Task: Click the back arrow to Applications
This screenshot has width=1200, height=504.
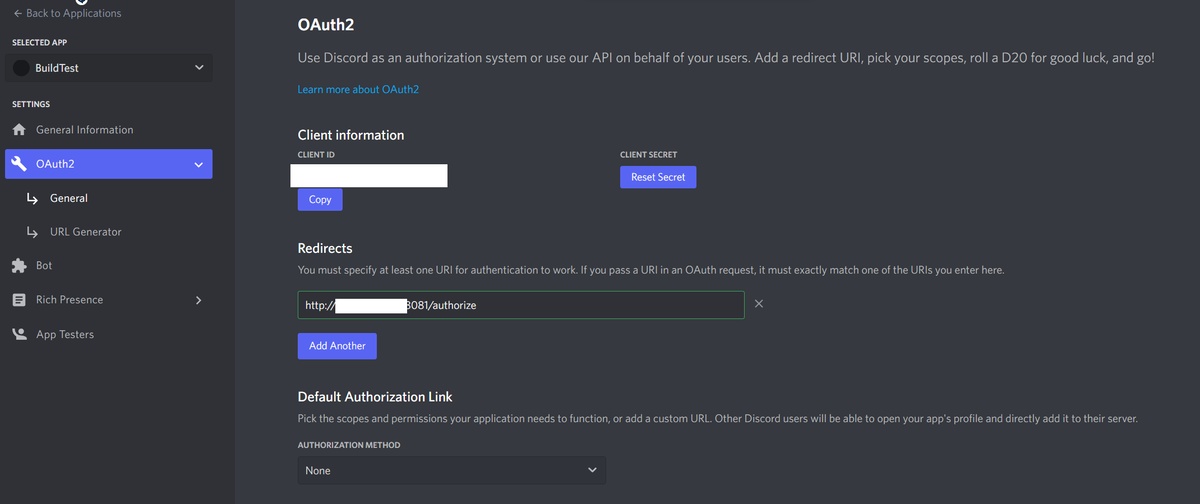Action: (19, 13)
